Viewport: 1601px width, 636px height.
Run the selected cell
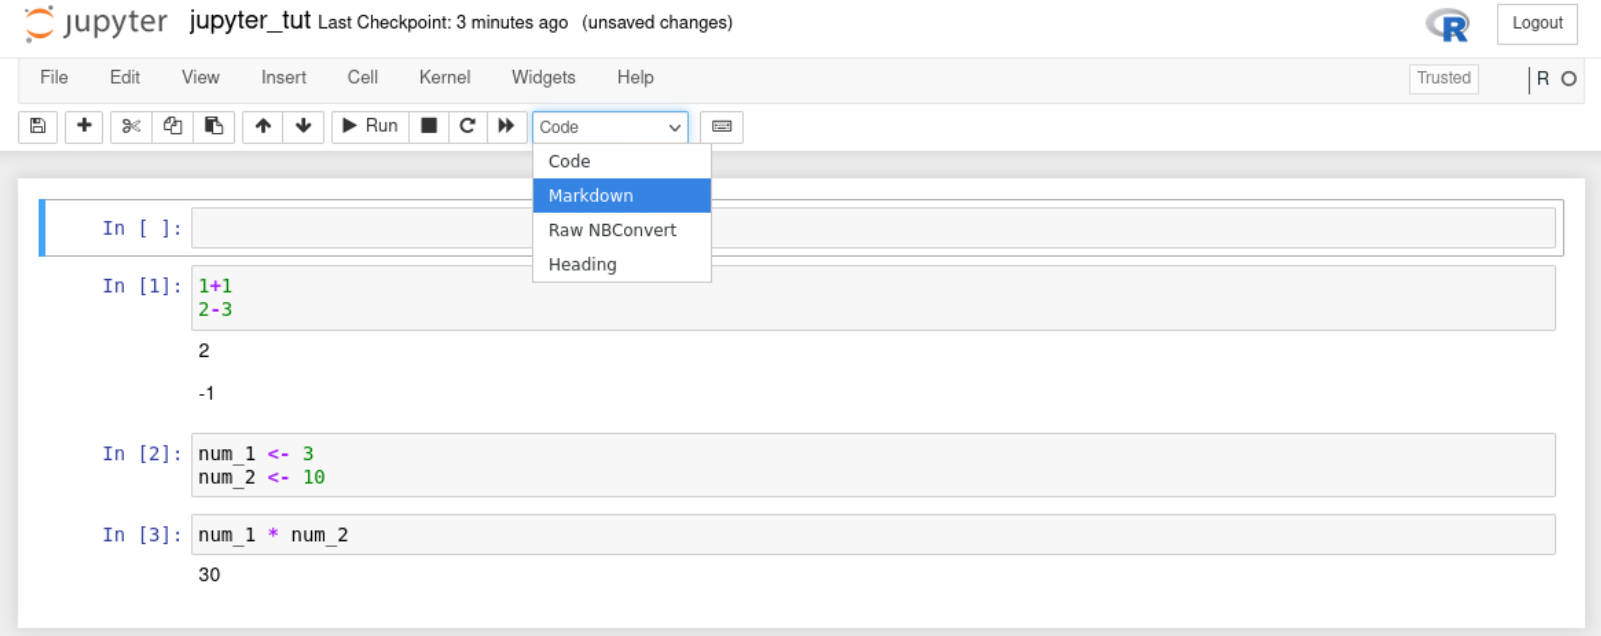370,126
